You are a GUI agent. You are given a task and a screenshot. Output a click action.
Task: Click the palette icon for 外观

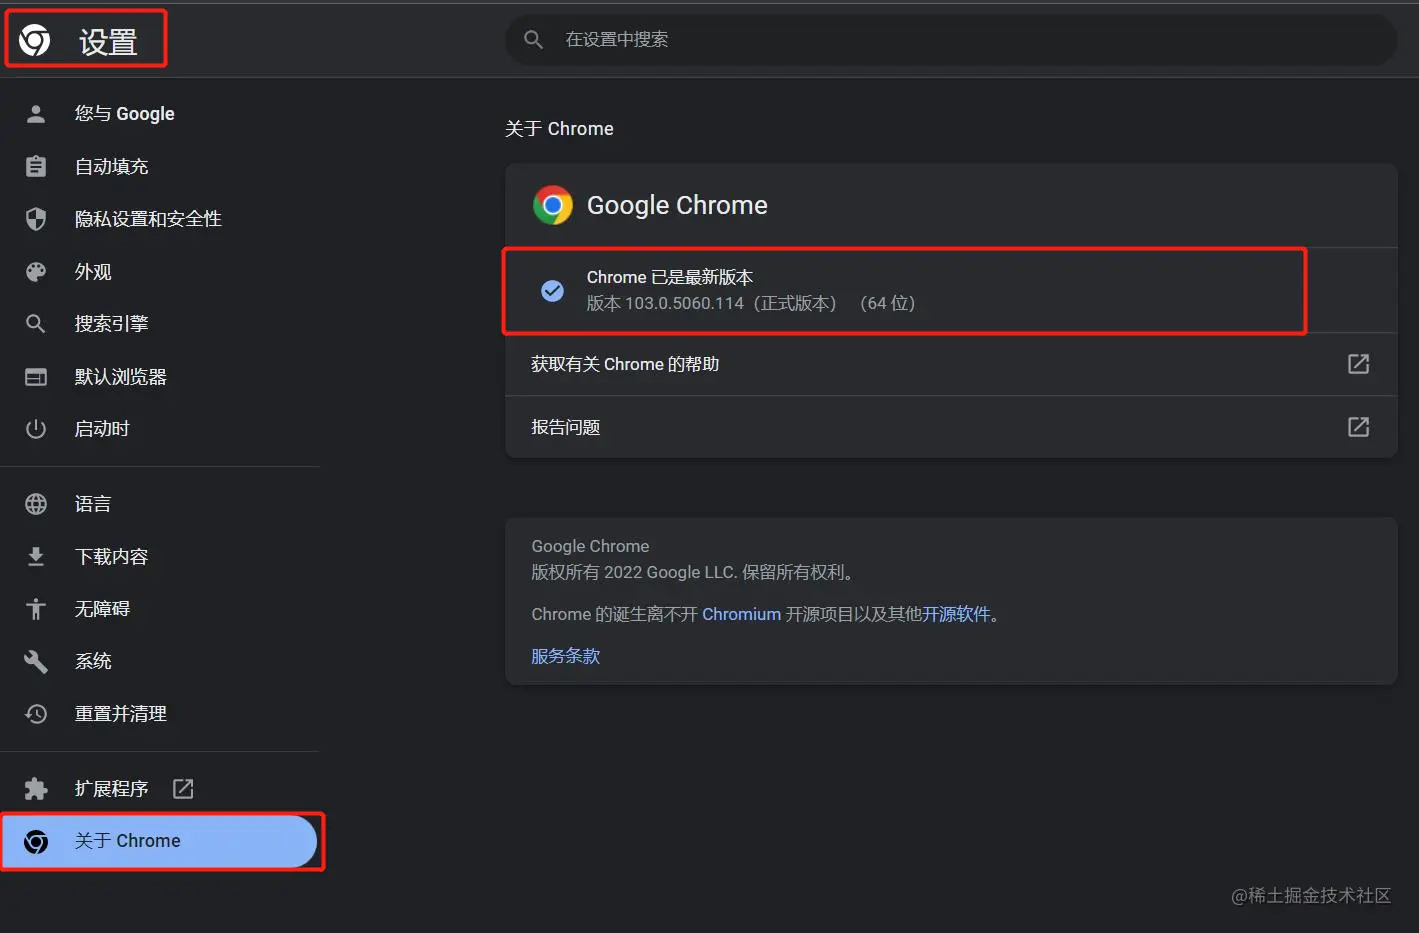[36, 272]
